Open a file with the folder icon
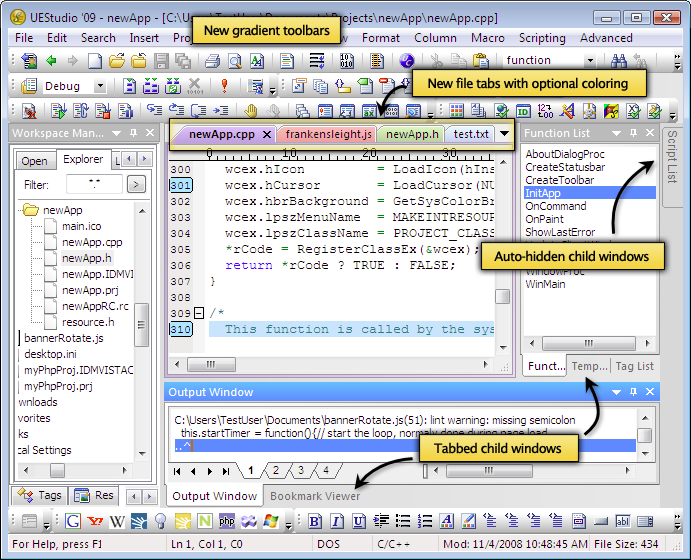This screenshot has width=691, height=560. pyautogui.click(x=117, y=60)
